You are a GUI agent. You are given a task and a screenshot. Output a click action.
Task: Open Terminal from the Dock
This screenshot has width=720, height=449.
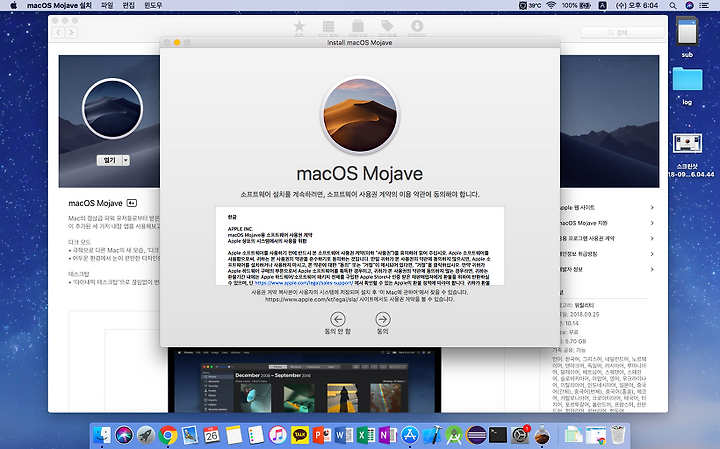(498, 435)
